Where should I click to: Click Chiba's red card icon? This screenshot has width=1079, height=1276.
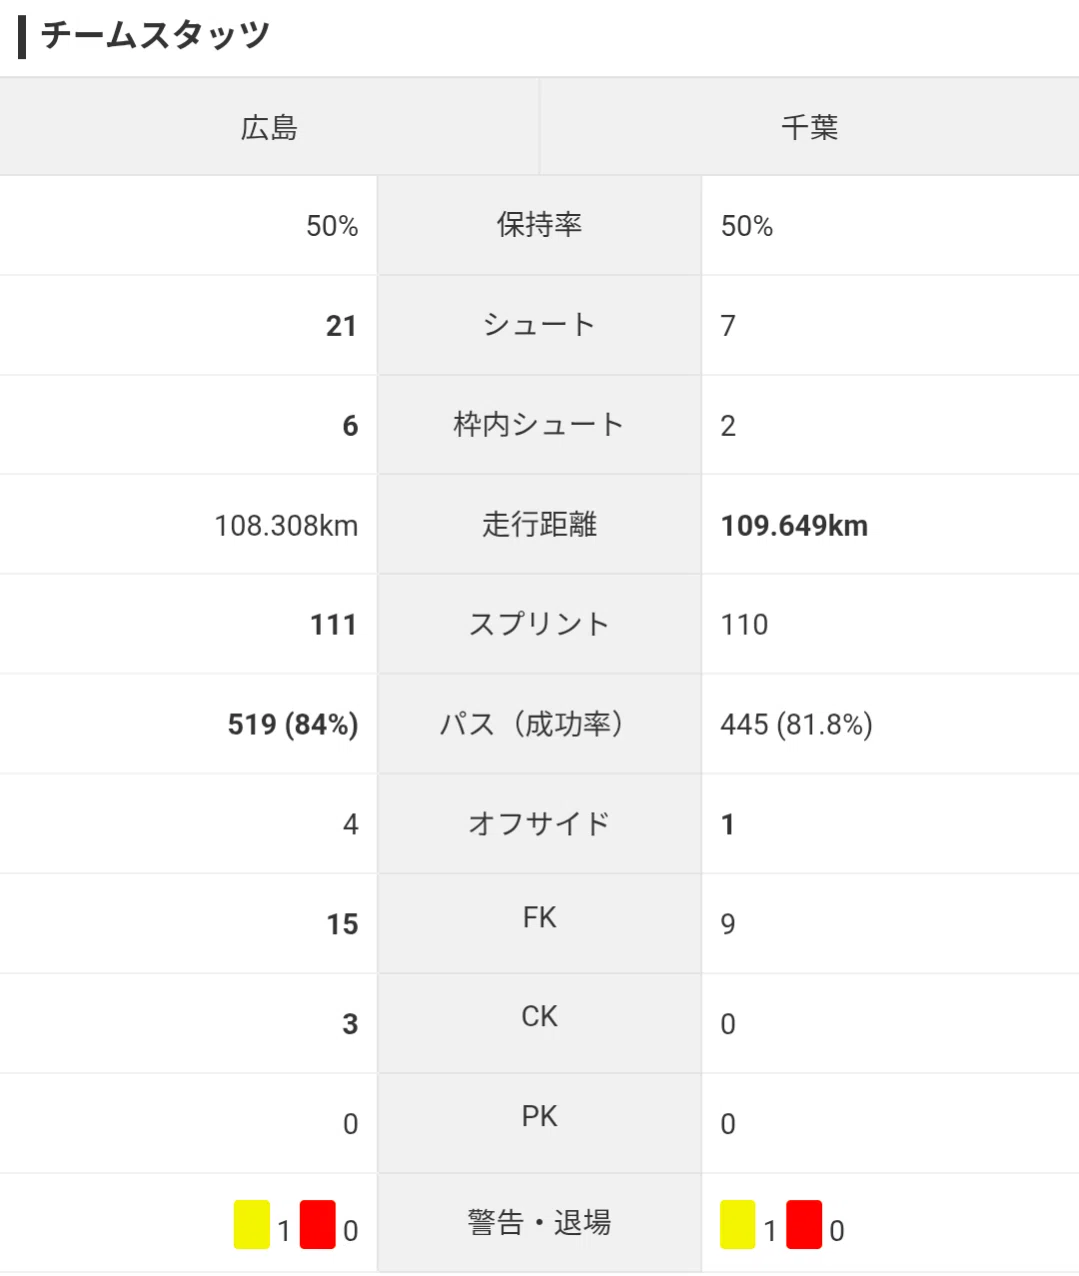[804, 1224]
